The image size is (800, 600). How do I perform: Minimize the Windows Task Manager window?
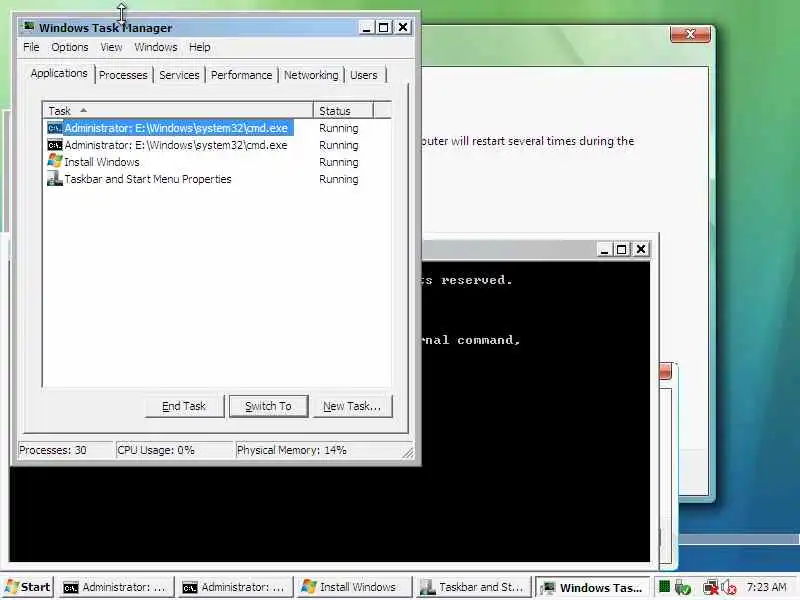366,27
